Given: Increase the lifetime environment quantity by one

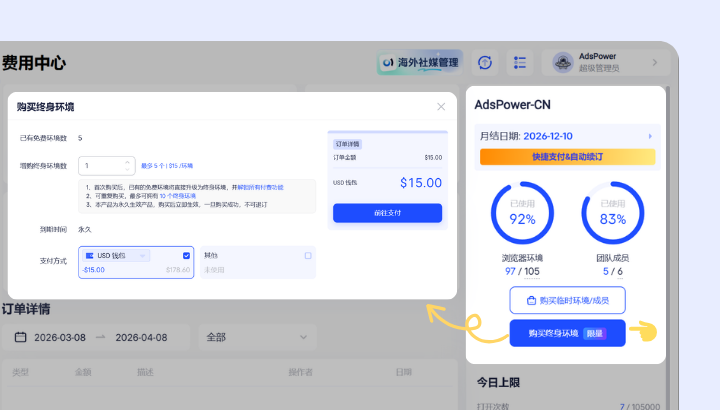Looking at the screenshot, I should click(127, 162).
